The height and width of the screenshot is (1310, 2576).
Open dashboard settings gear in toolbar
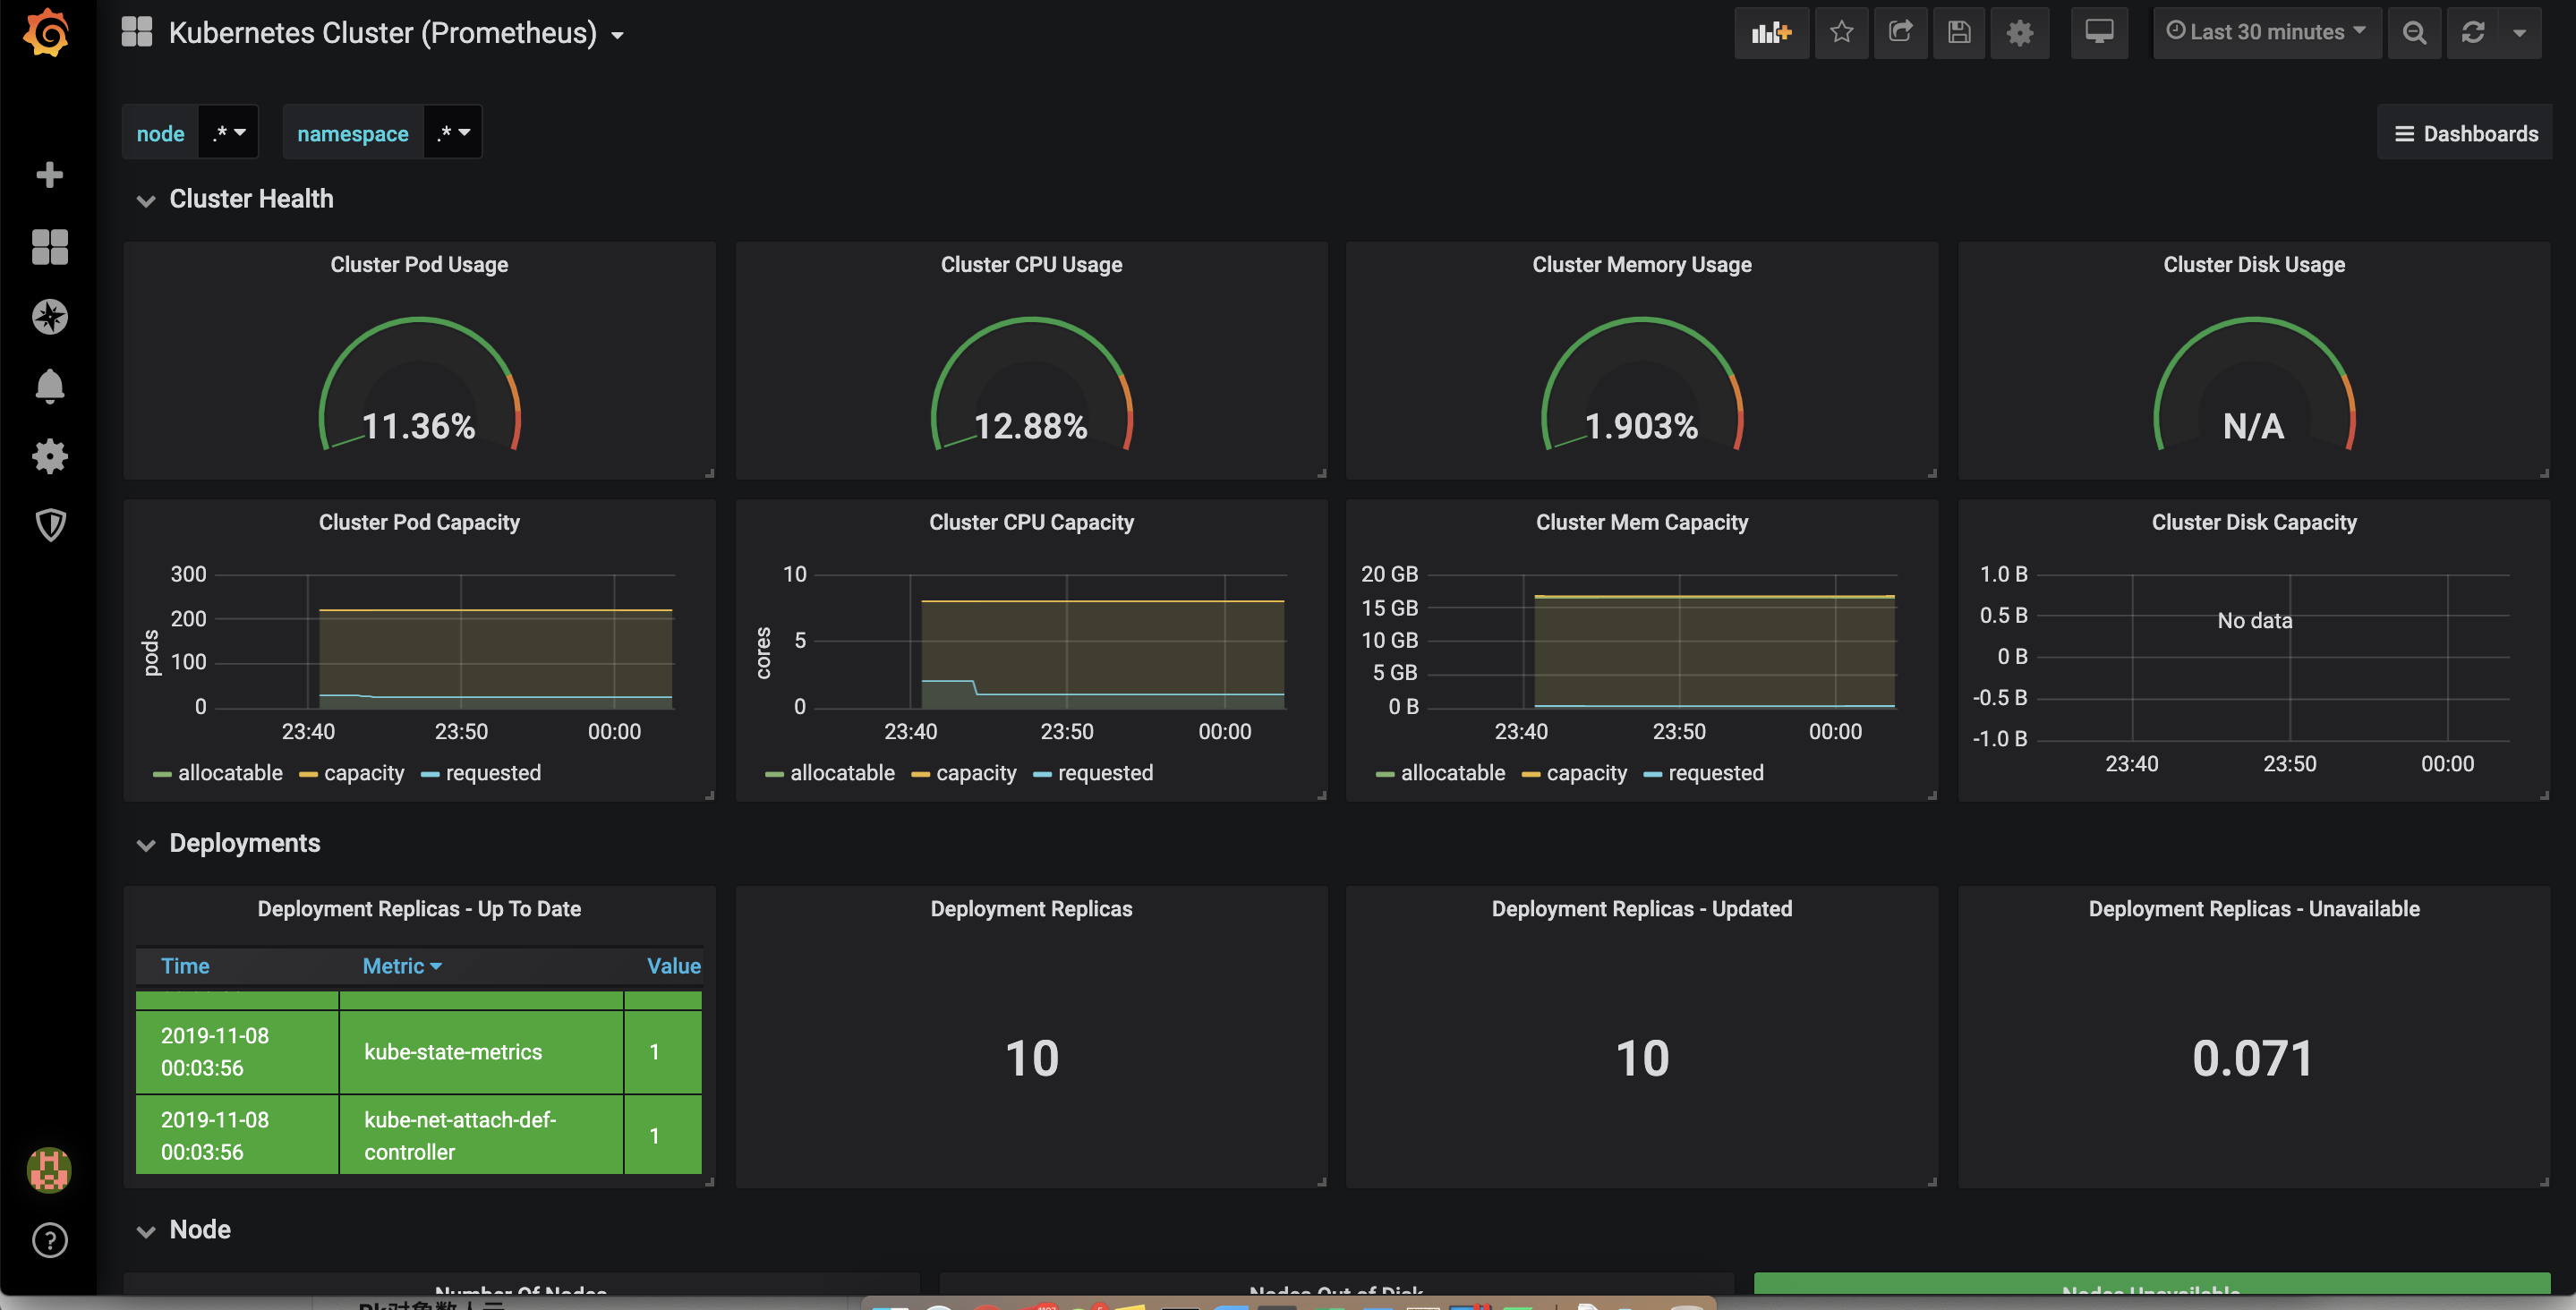(2019, 33)
